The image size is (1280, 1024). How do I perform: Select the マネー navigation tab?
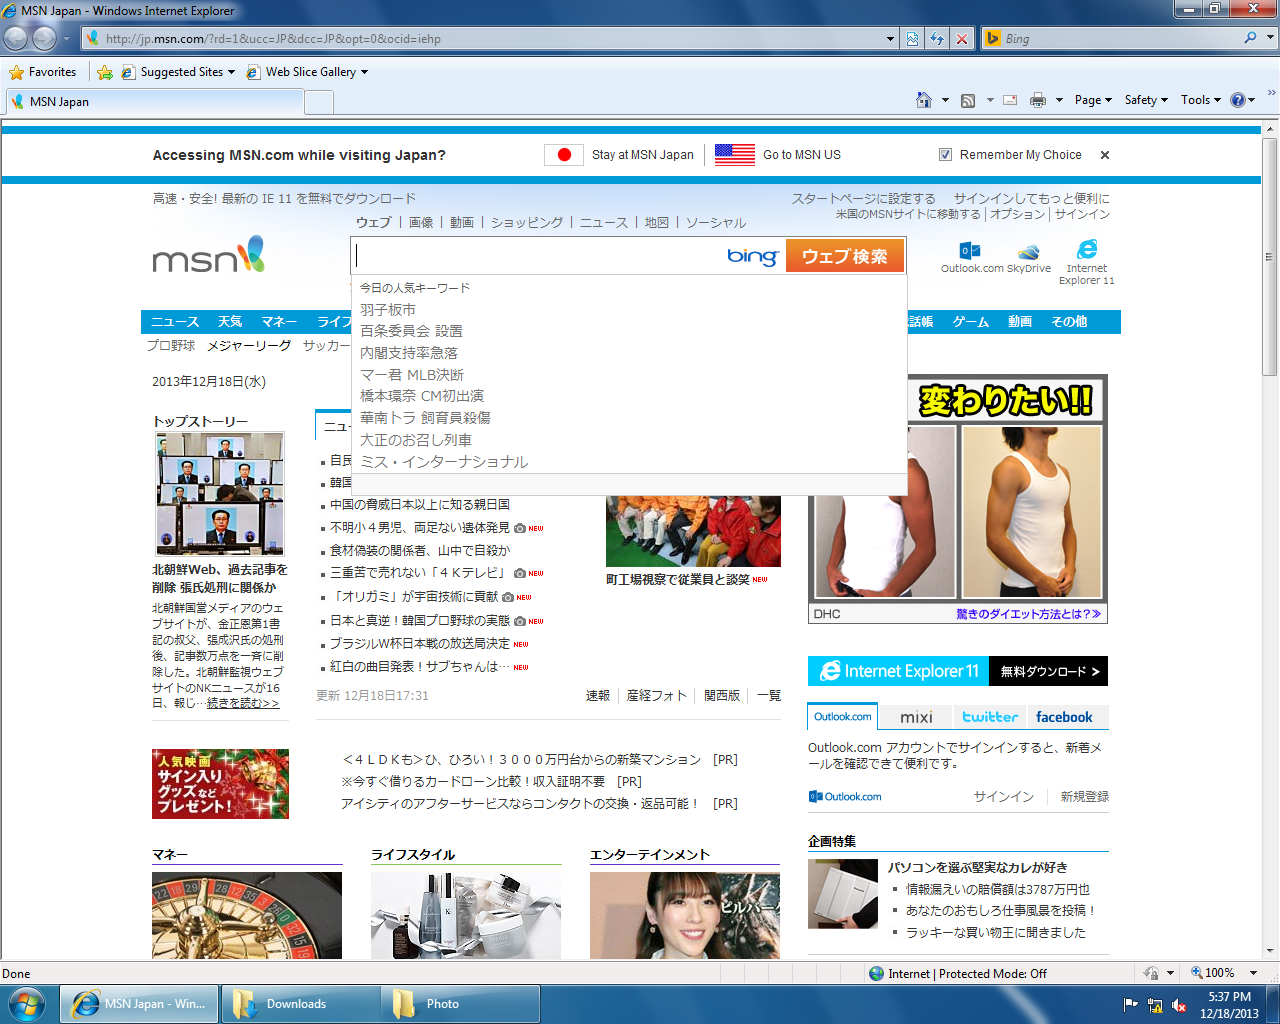[x=279, y=322]
